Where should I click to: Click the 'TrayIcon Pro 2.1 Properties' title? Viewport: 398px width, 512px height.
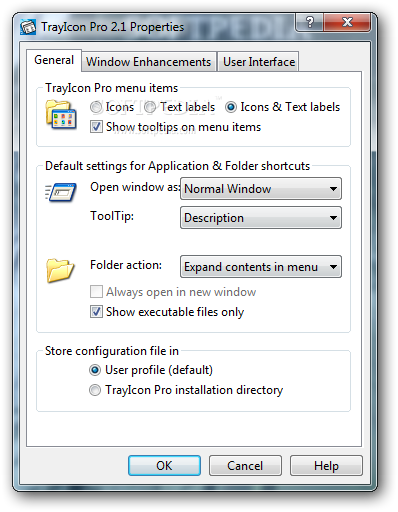pyautogui.click(x=112, y=27)
